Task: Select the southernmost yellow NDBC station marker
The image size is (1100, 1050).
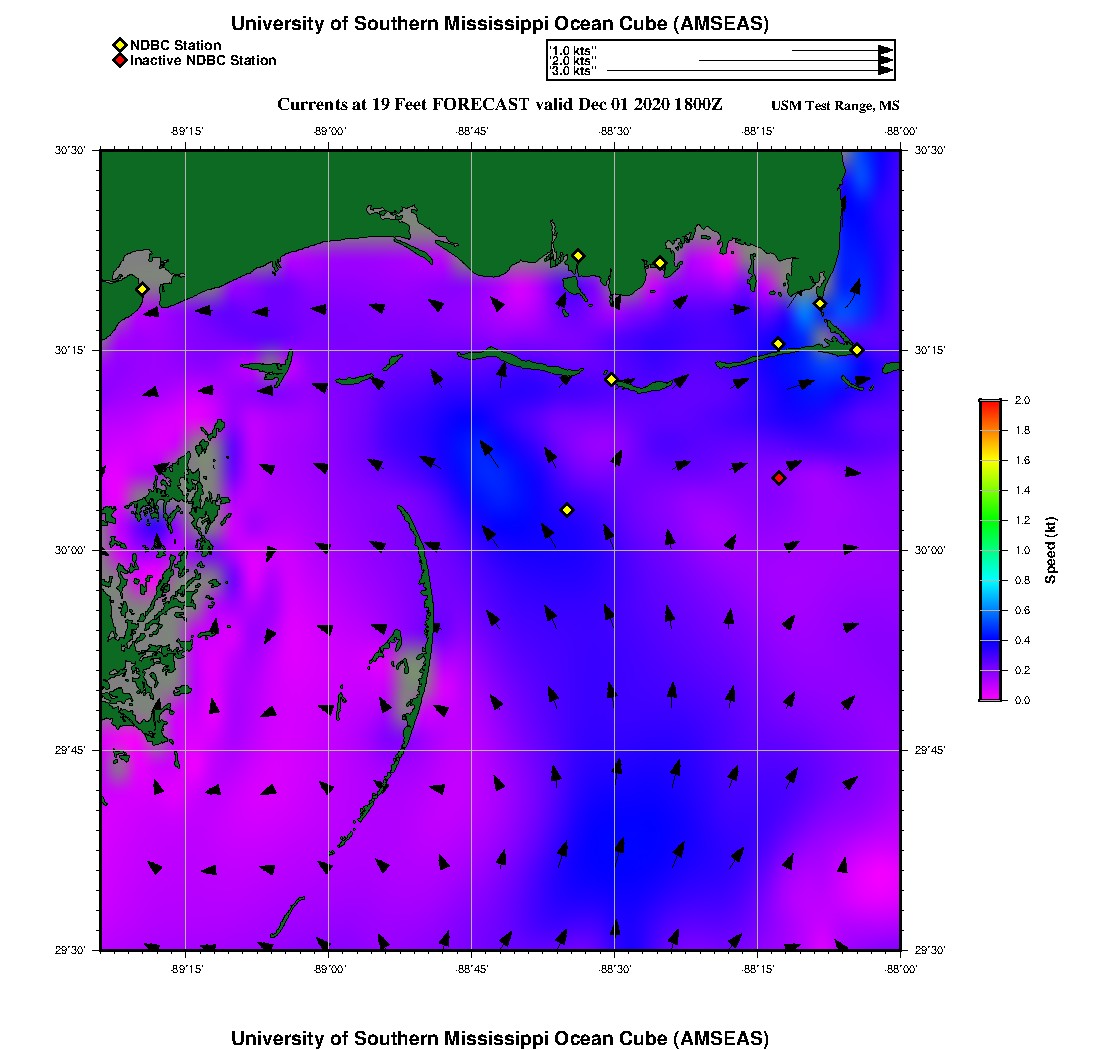Action: 567,510
